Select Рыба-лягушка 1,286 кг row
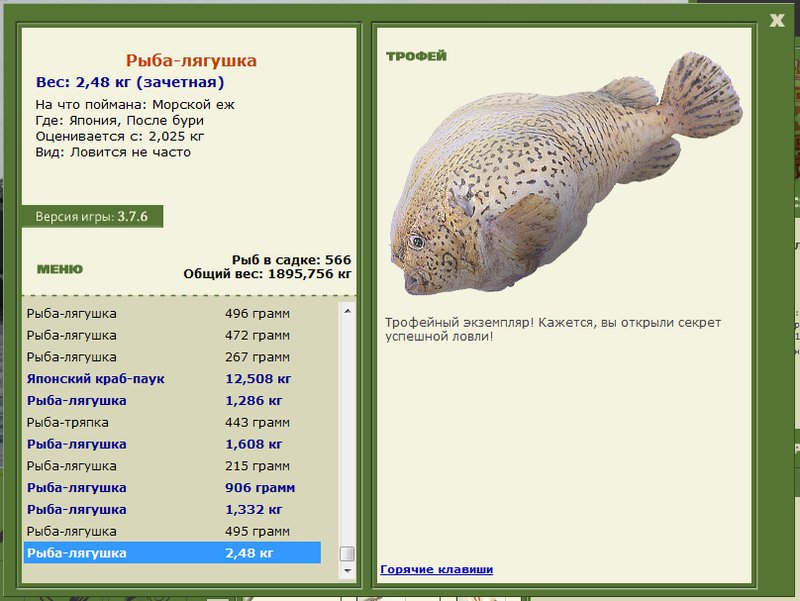This screenshot has height=601, width=800. [x=172, y=400]
